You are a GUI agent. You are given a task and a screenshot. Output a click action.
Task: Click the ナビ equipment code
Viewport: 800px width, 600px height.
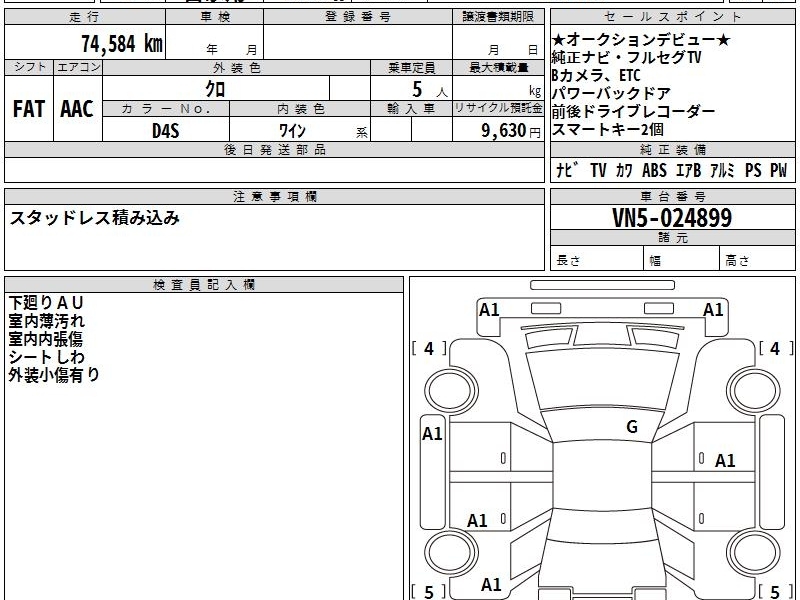coord(567,170)
